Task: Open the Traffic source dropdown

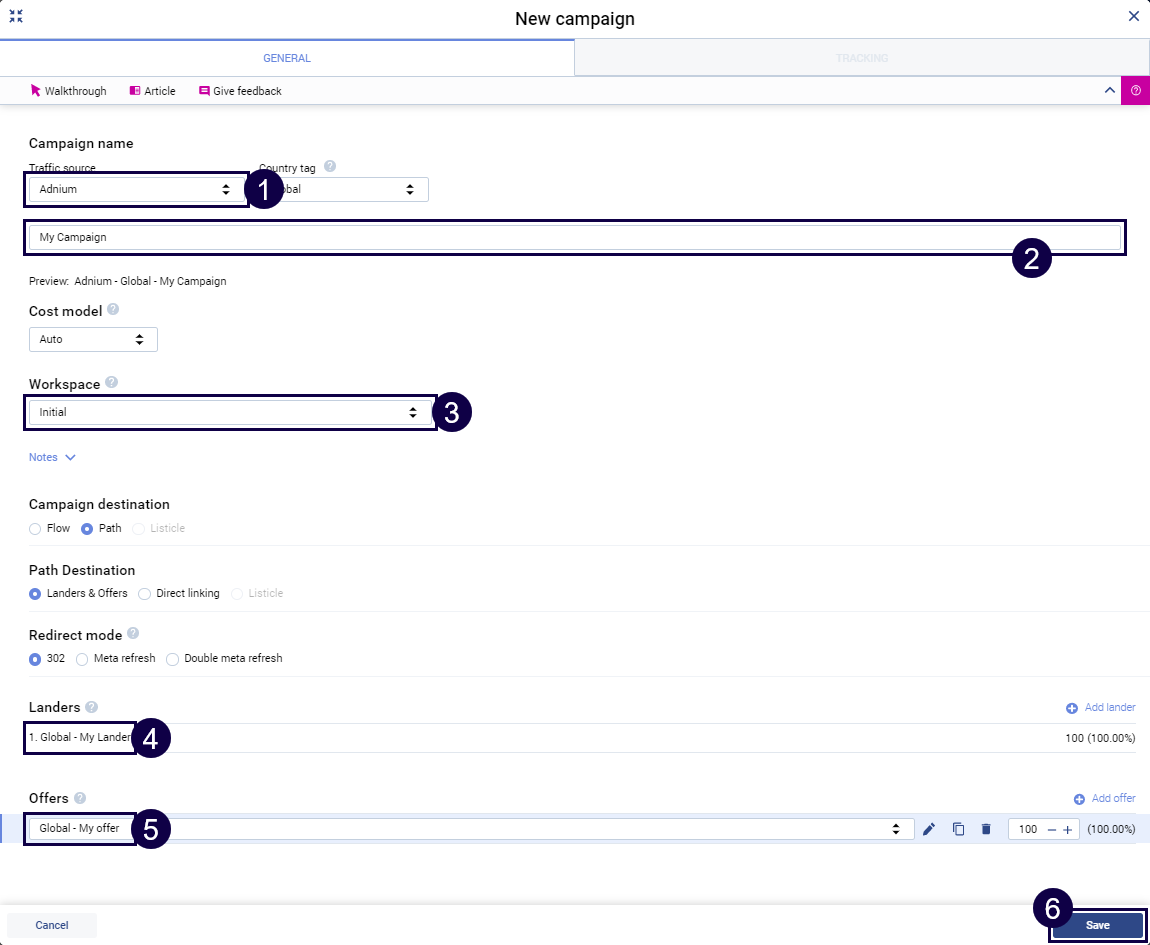Action: click(x=134, y=189)
